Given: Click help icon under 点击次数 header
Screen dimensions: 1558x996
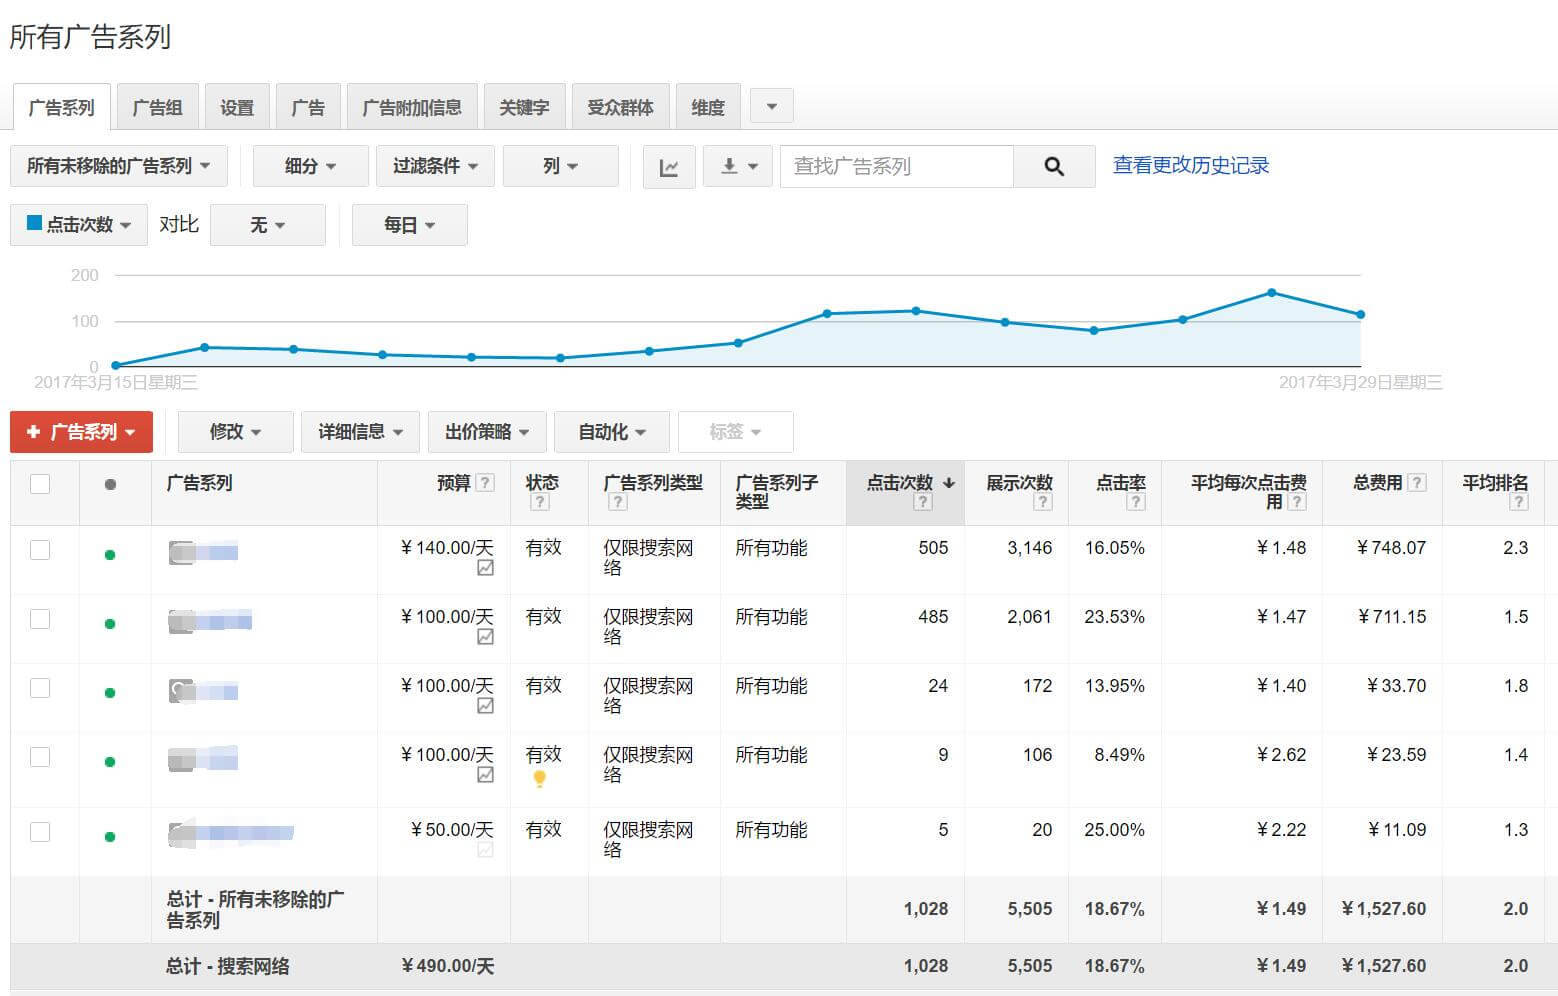Looking at the screenshot, I should click(x=923, y=502).
